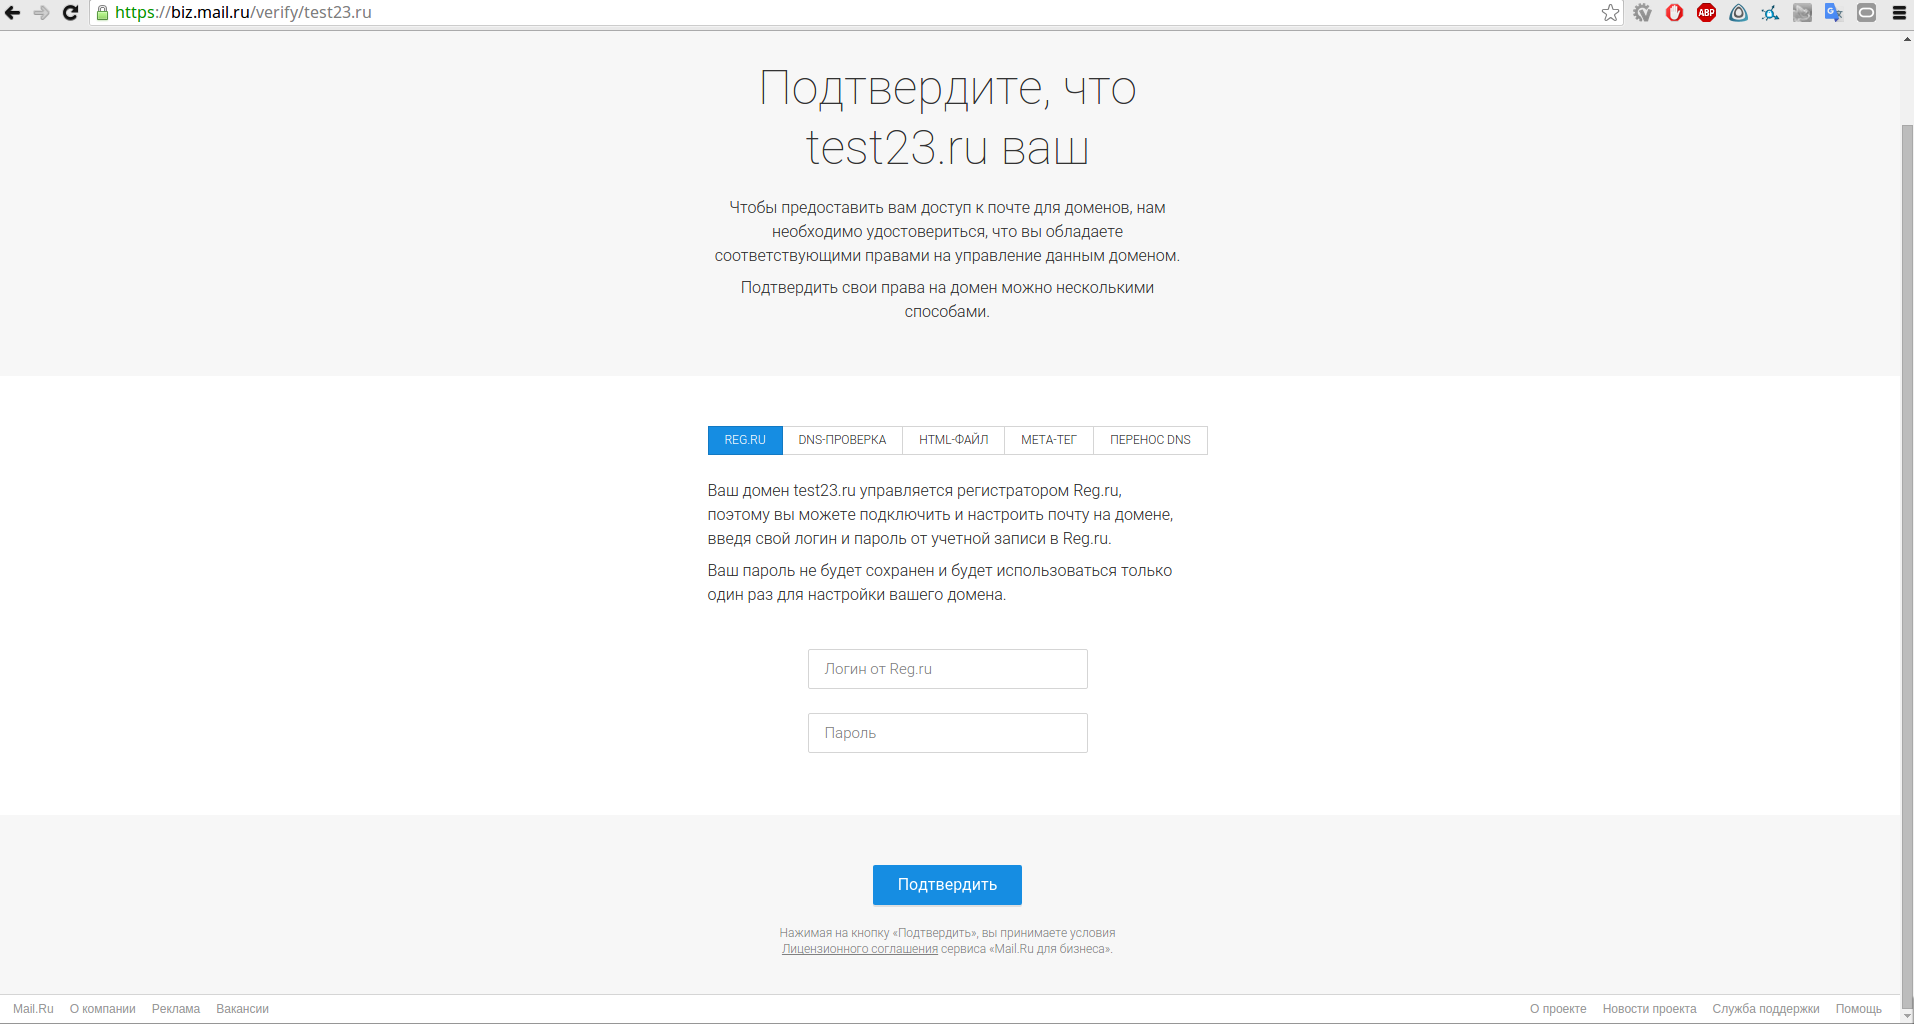Image resolution: width=1914 pixels, height=1024 pixels.
Task: Click the red stop-hand extension icon
Action: click(1674, 13)
